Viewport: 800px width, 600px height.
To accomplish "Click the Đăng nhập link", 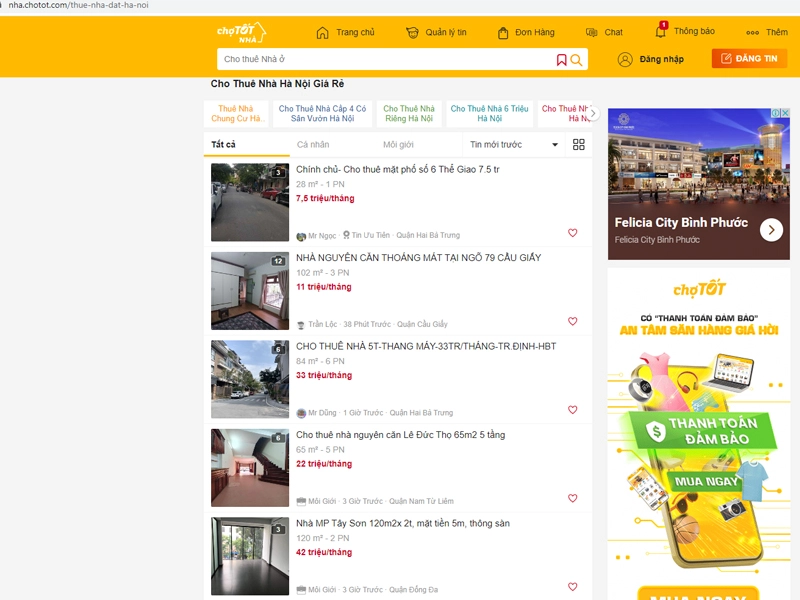I will (x=661, y=60).
